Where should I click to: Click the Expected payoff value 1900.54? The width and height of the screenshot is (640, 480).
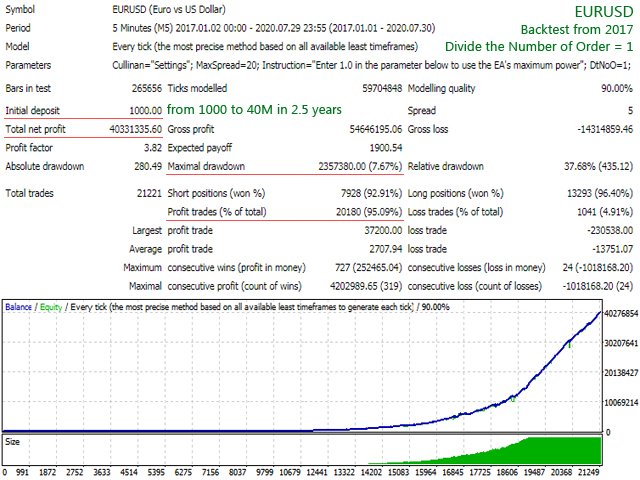pyautogui.click(x=386, y=148)
